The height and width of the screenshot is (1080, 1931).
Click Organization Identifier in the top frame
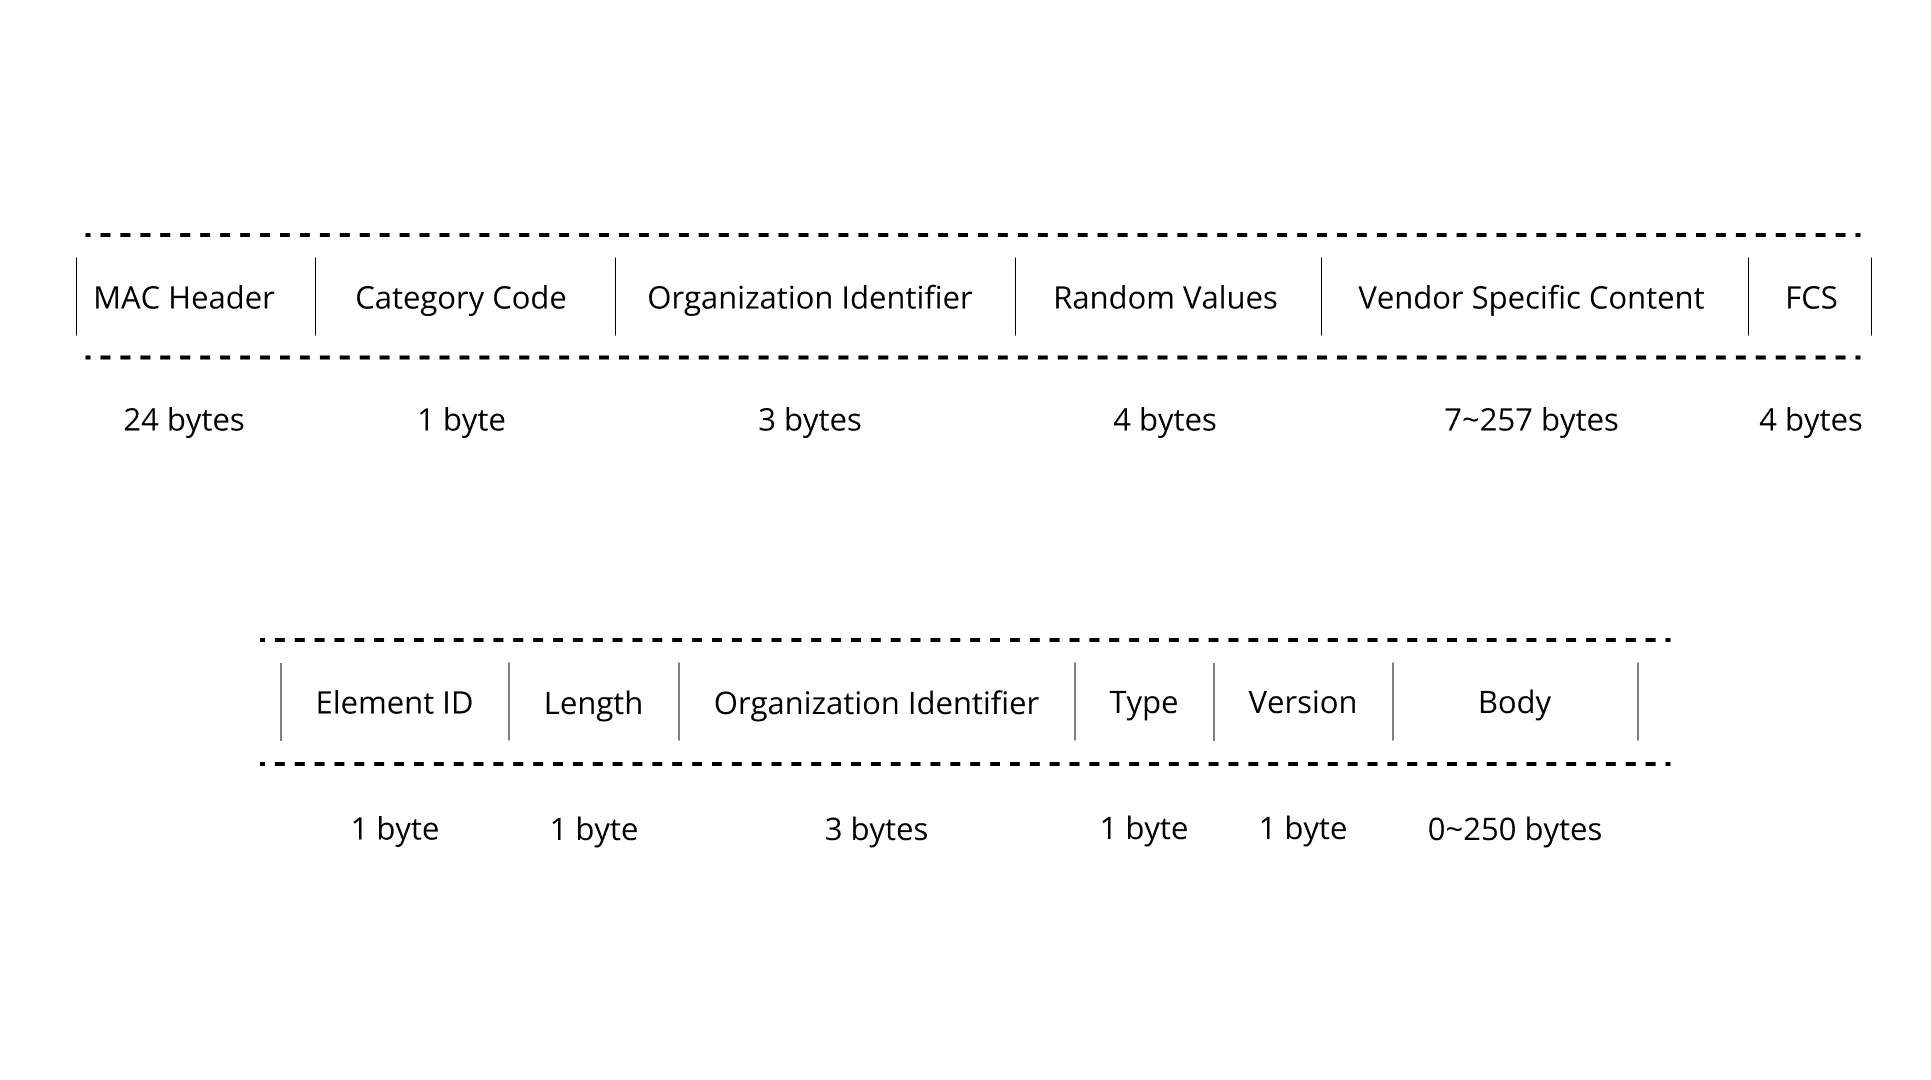click(809, 298)
